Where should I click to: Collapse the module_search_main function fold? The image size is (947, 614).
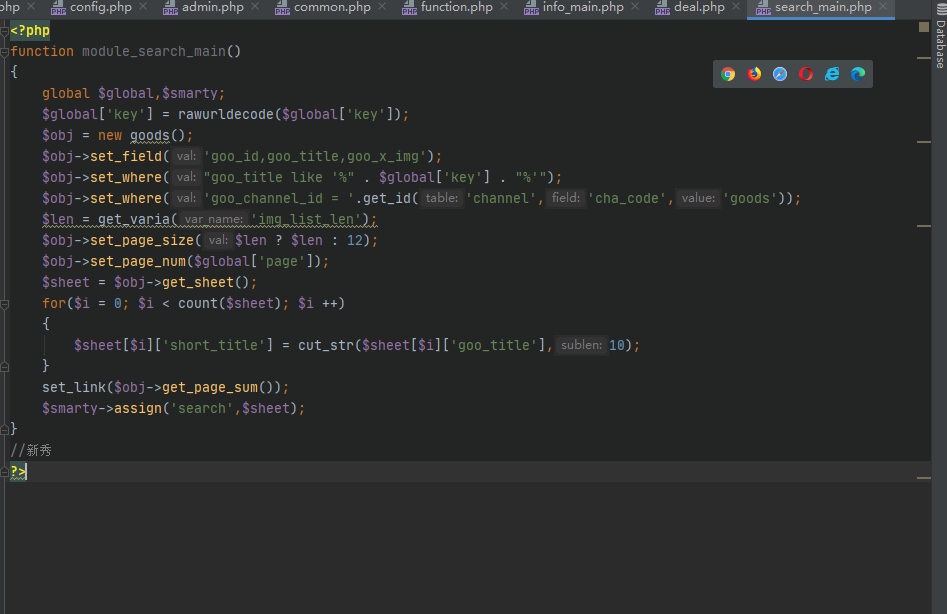coord(4,52)
